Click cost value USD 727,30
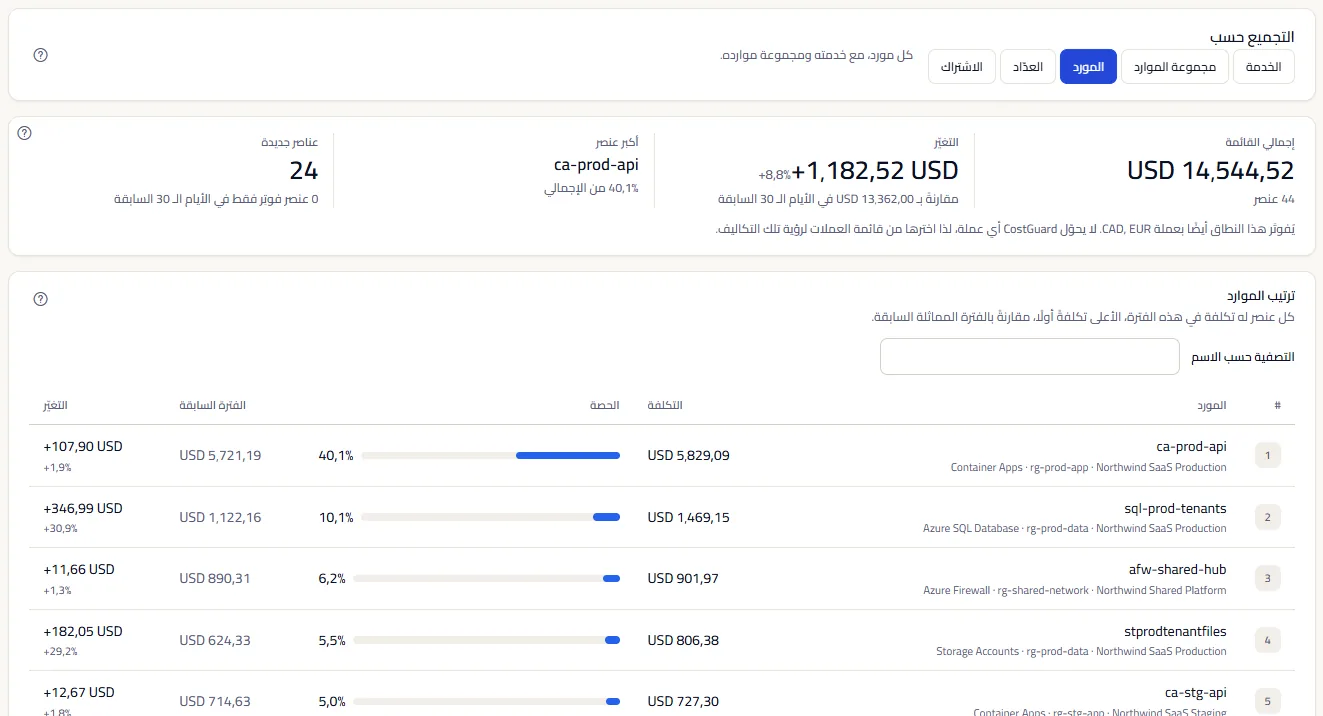This screenshot has height=716, width=1323. click(x=683, y=701)
